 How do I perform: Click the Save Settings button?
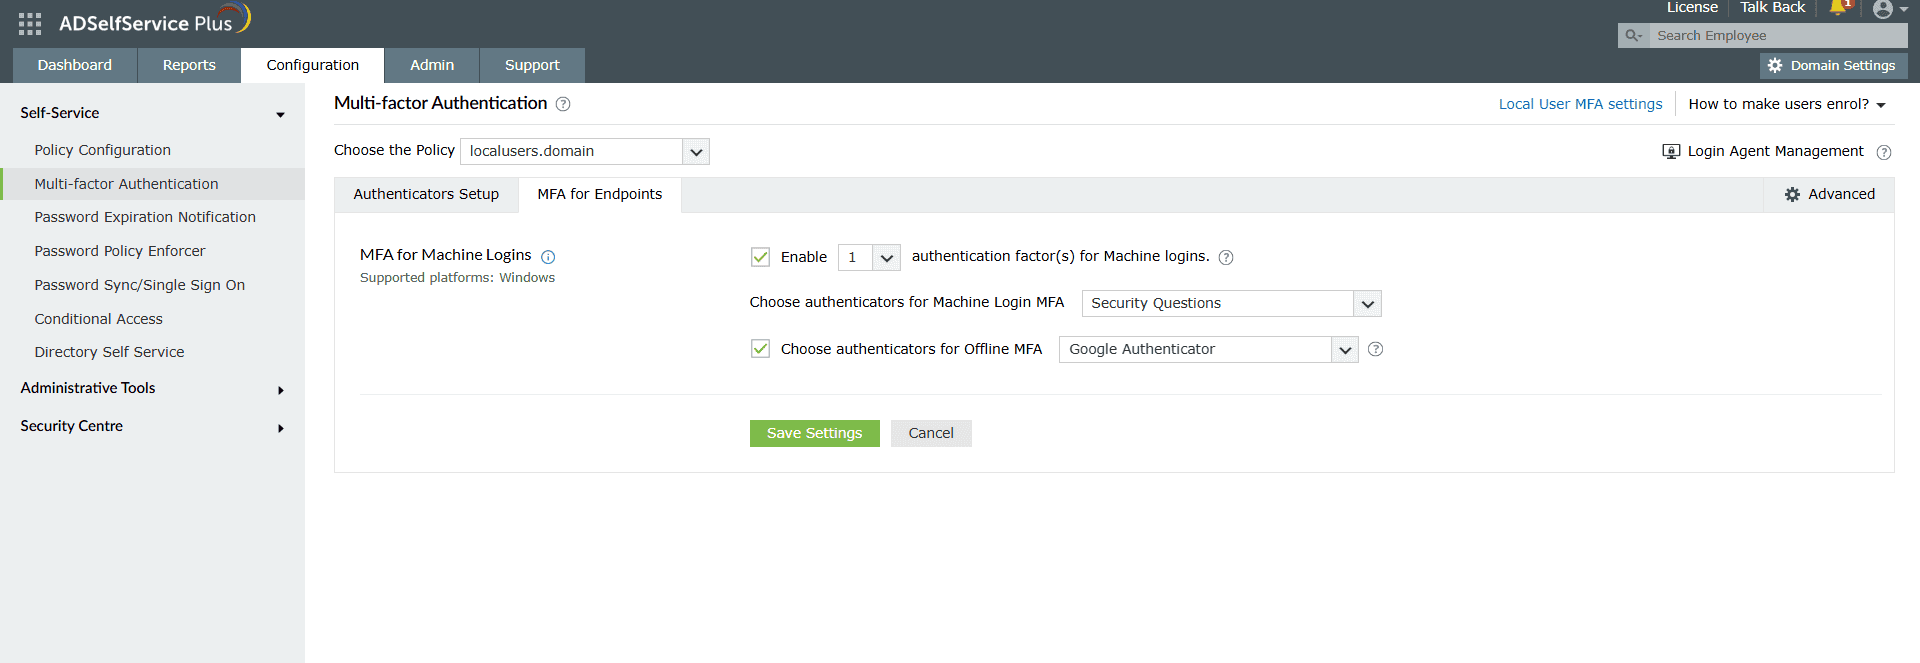814,434
